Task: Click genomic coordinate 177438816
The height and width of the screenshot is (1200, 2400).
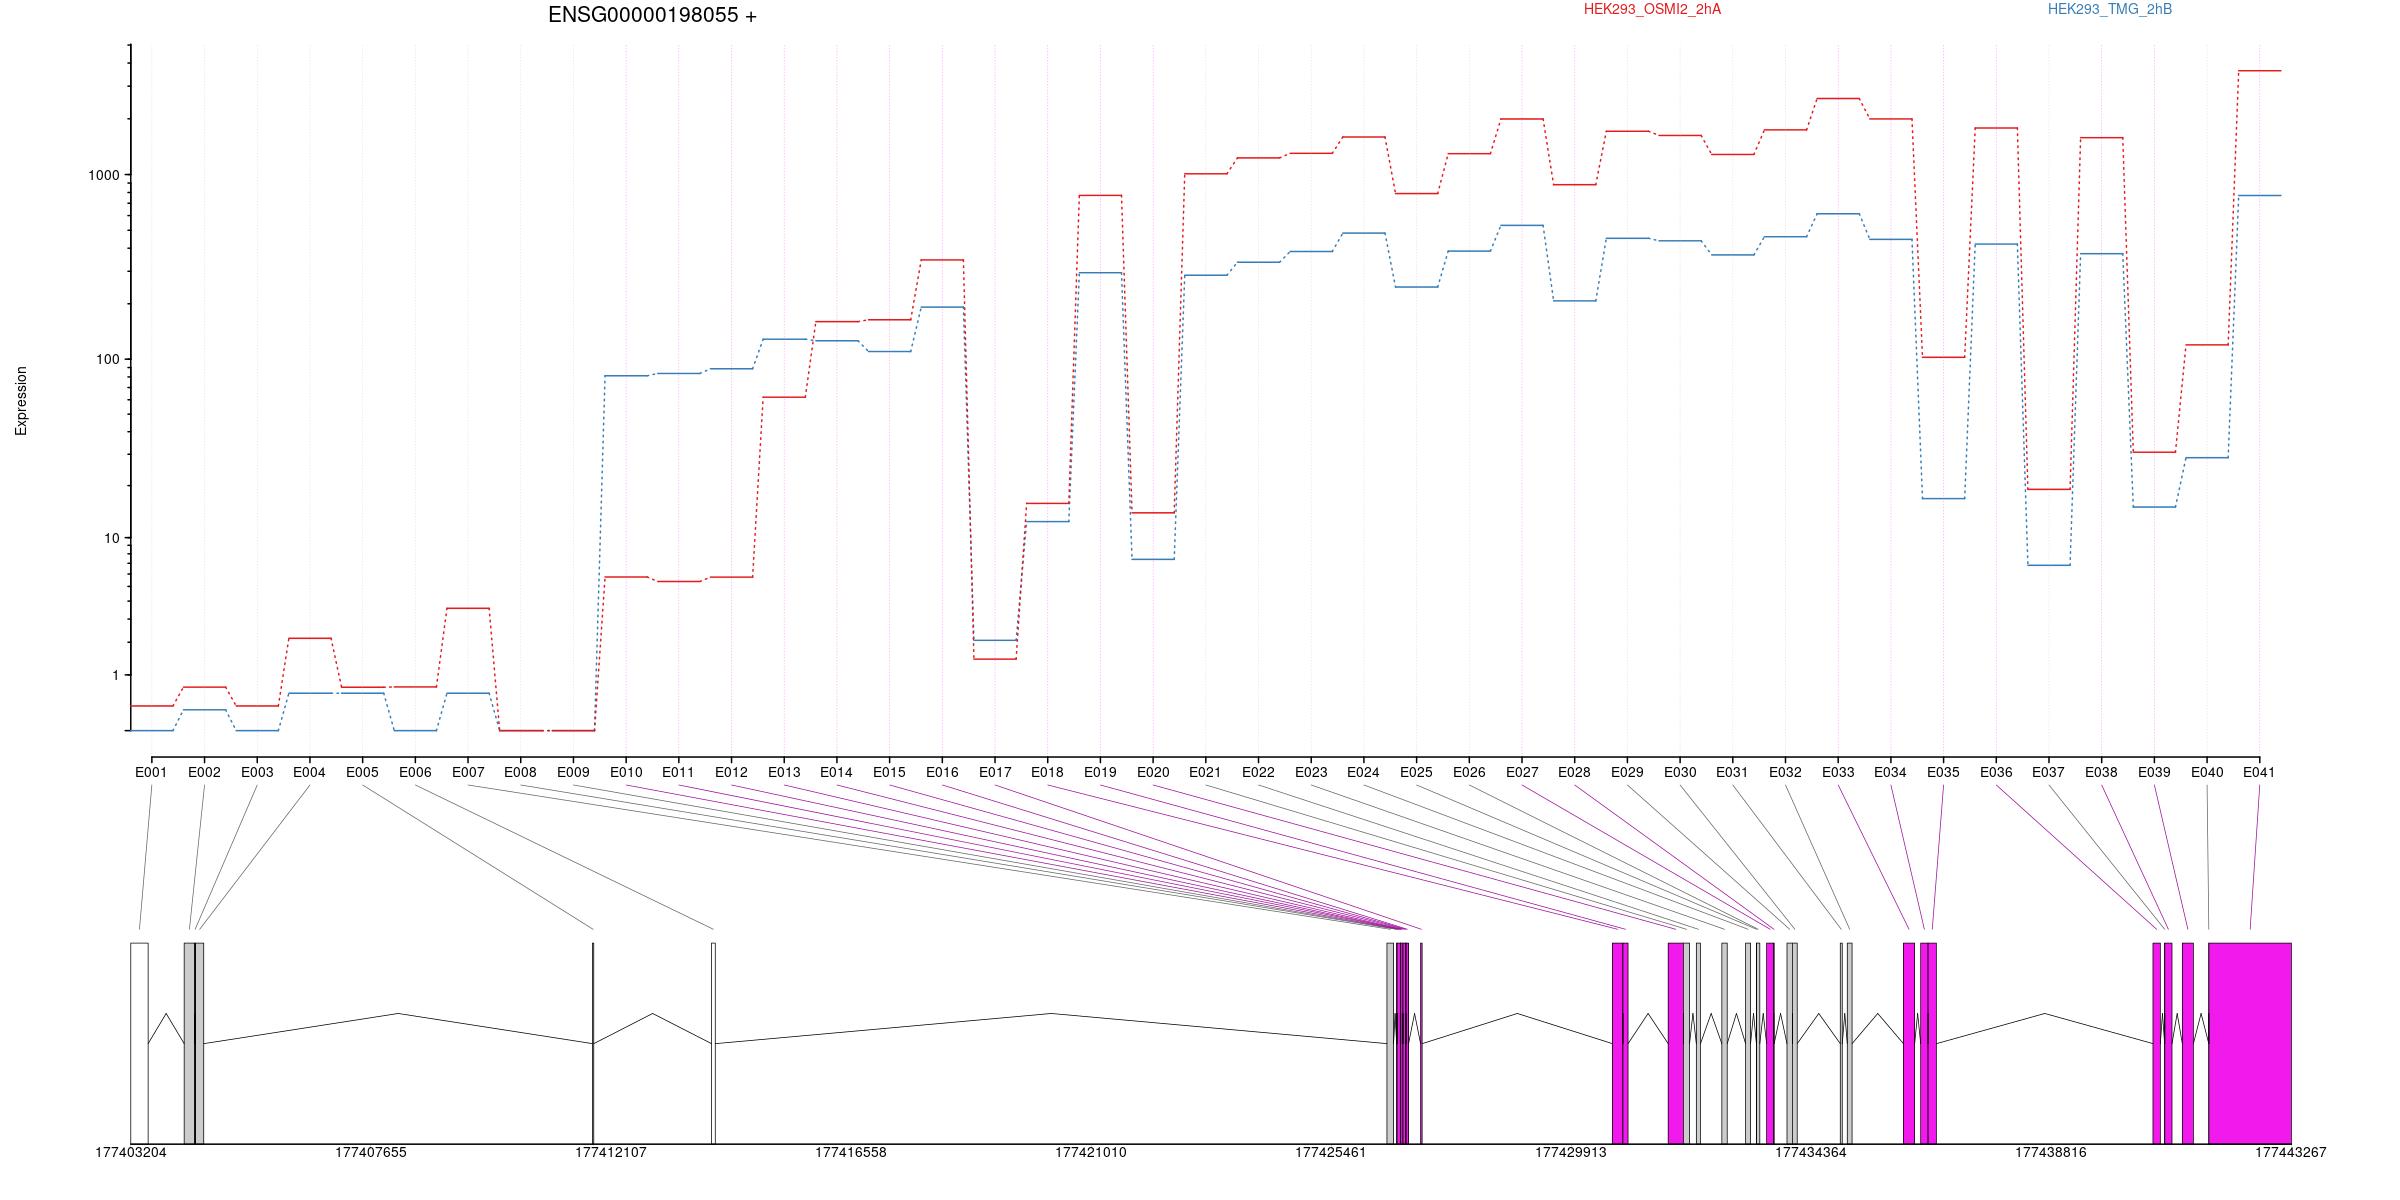Action: point(2051,1153)
